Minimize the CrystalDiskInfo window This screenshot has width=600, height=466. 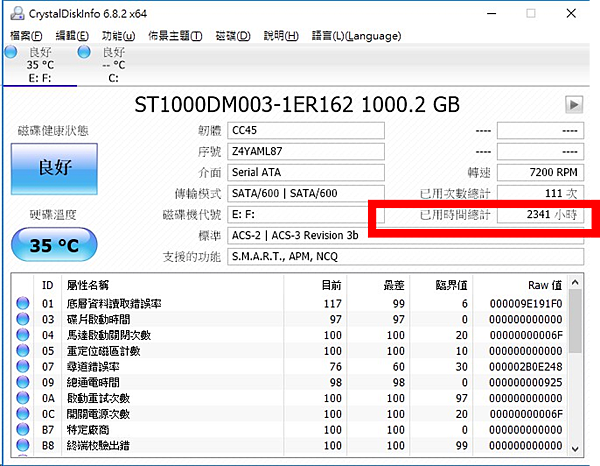click(x=492, y=13)
